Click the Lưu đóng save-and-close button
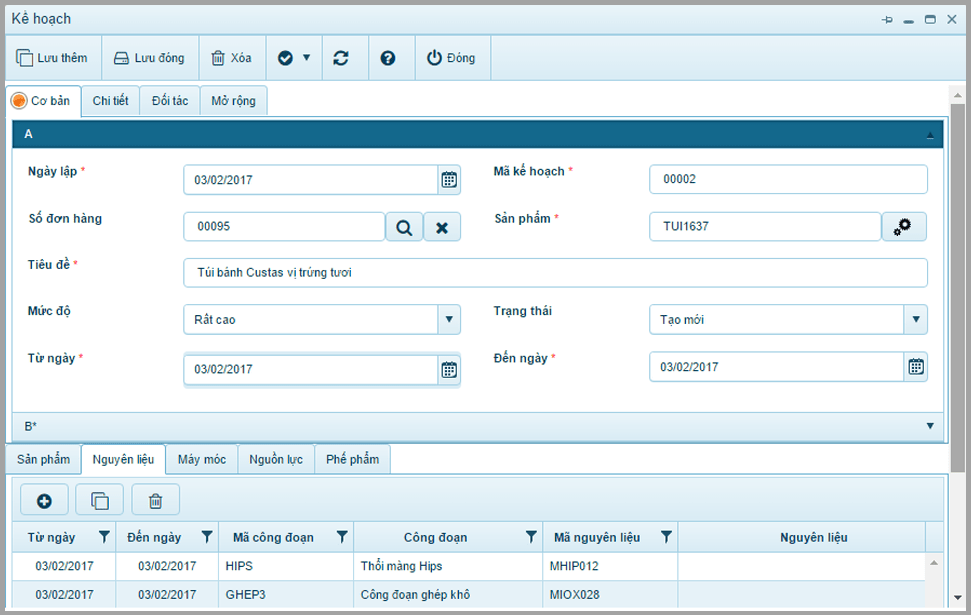The width and height of the screenshot is (971, 615). 150,58
